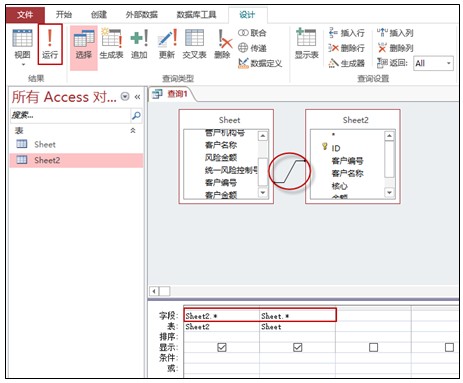Check the 显示 box in the third column
This screenshot has height=383, width=463.
373,347
